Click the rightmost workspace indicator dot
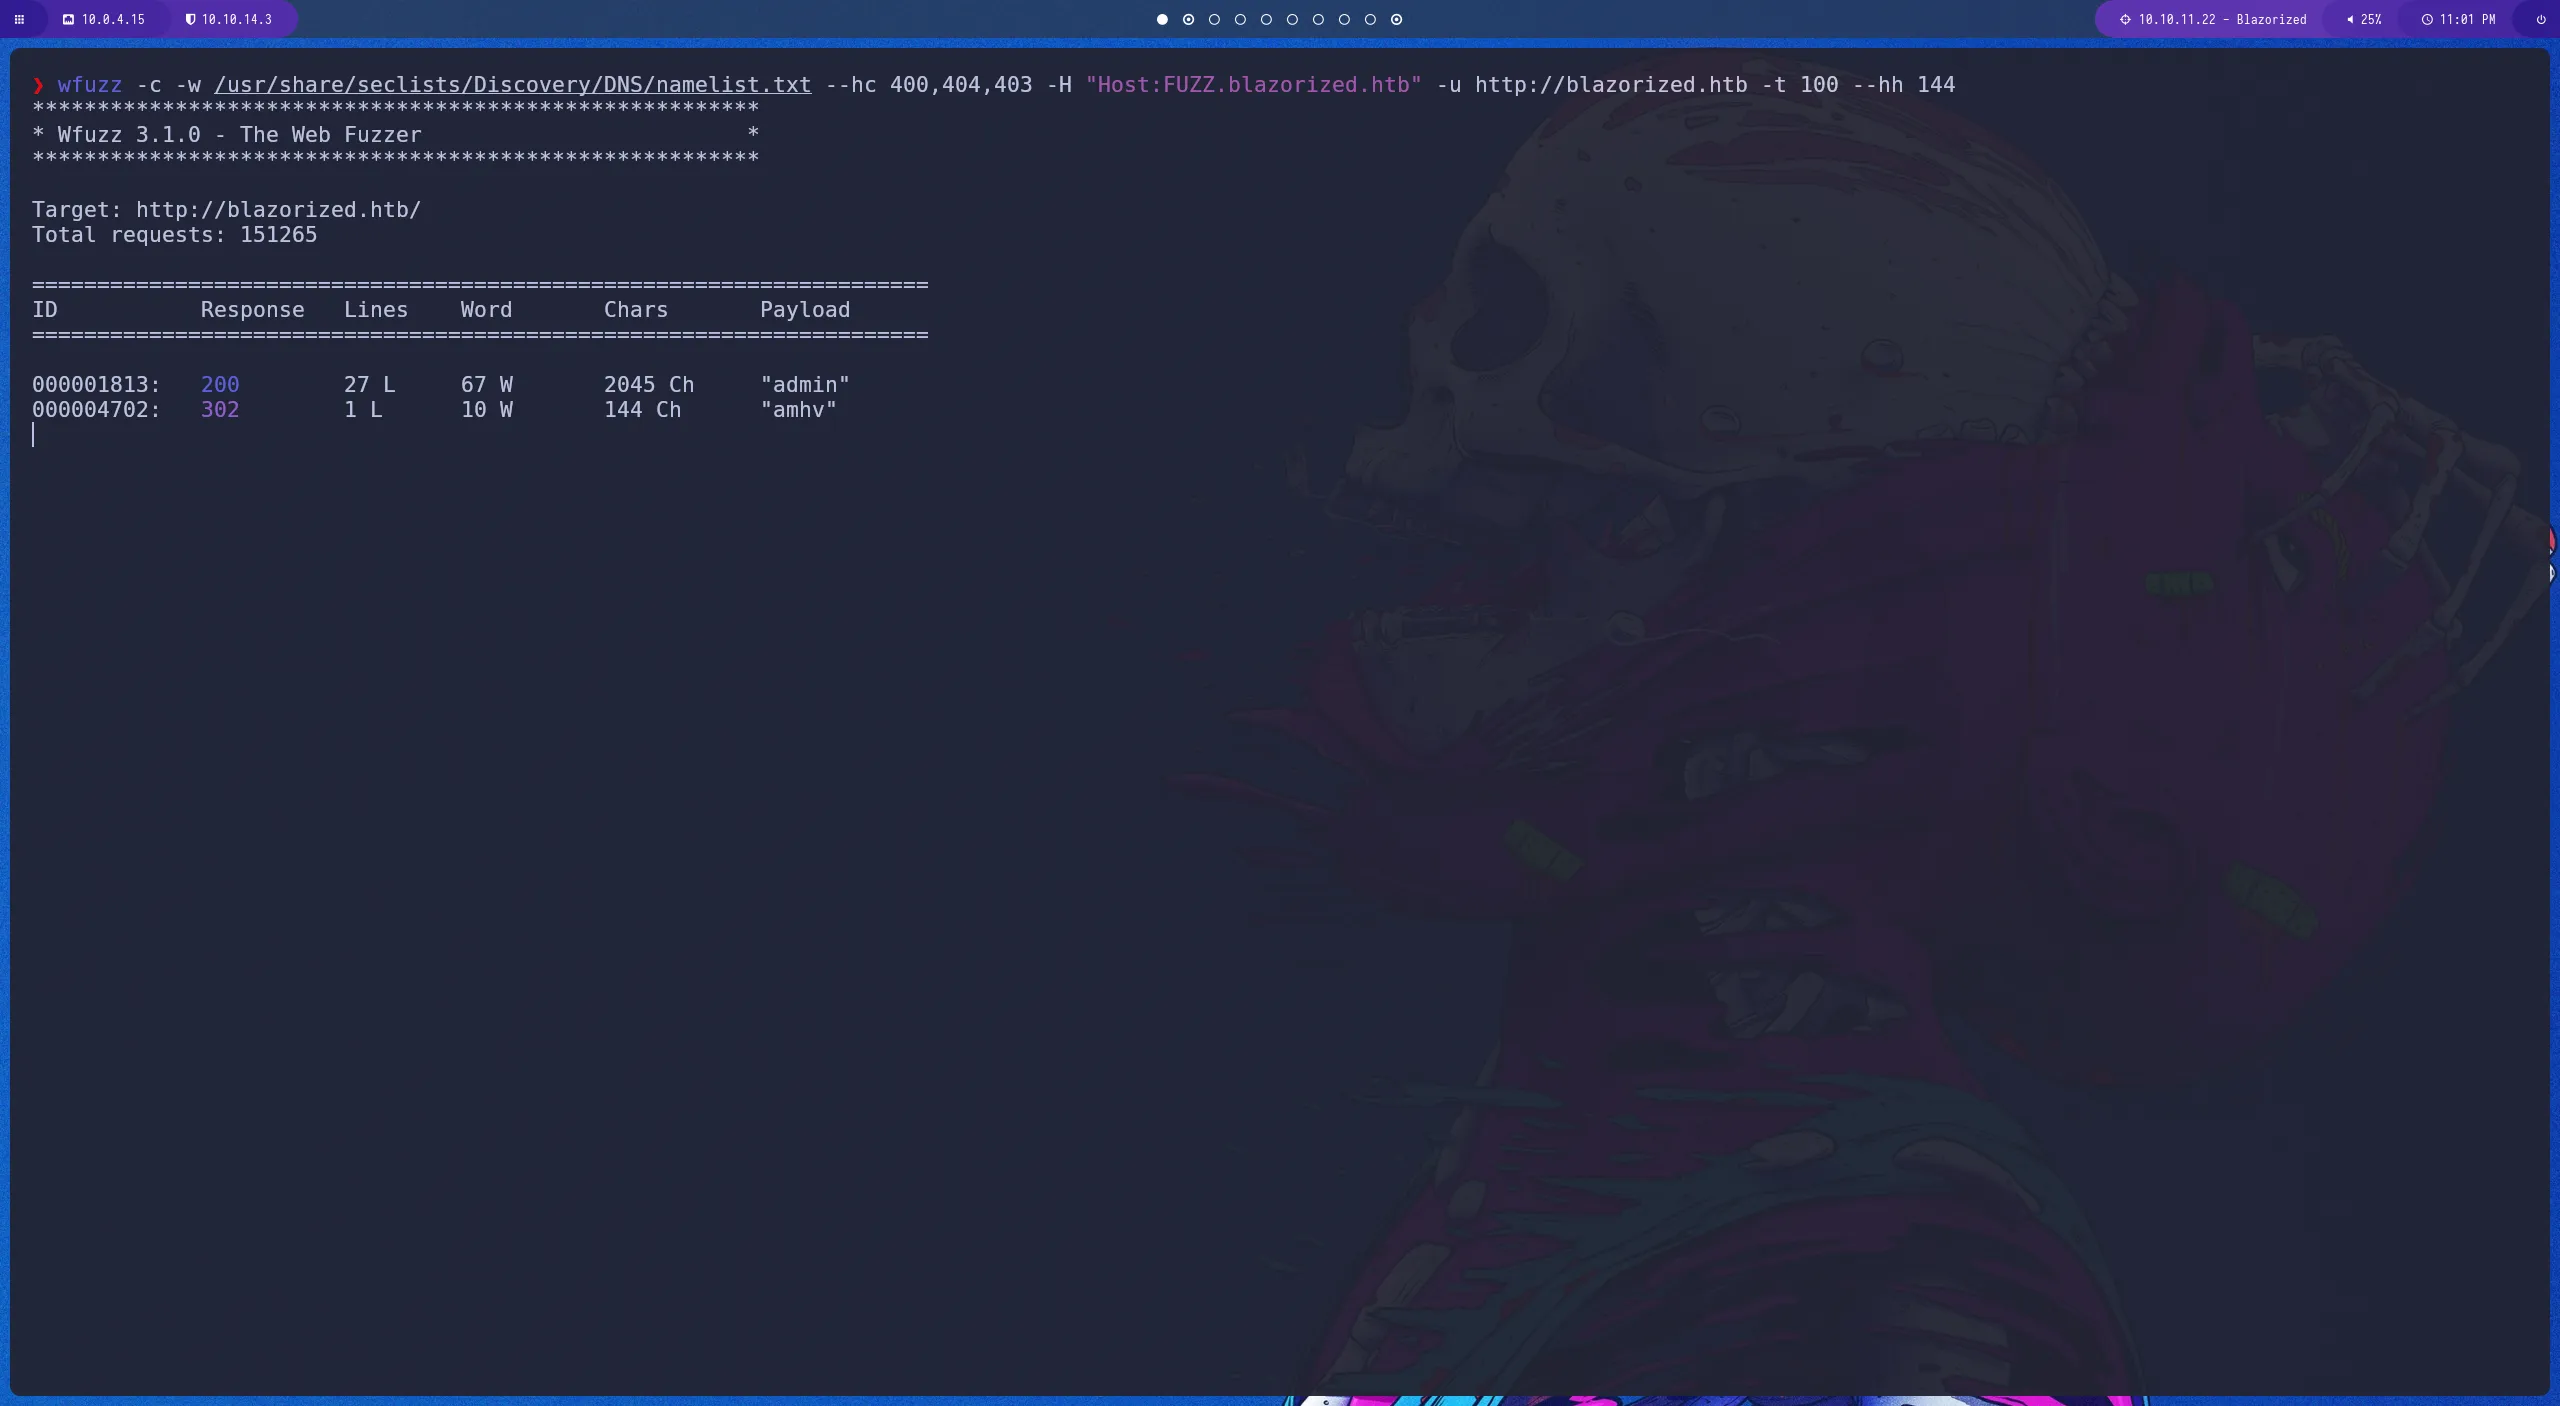Image resolution: width=2560 pixels, height=1406 pixels. point(1396,20)
